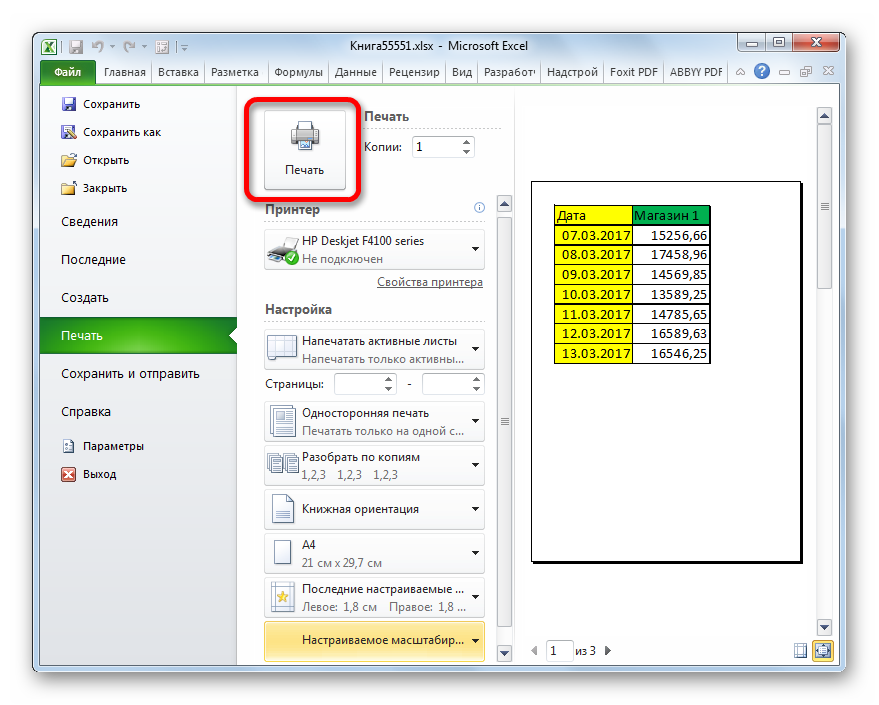Click the Redo arrow in quick access toolbar
The width and height of the screenshot is (879, 705).
[x=129, y=47]
